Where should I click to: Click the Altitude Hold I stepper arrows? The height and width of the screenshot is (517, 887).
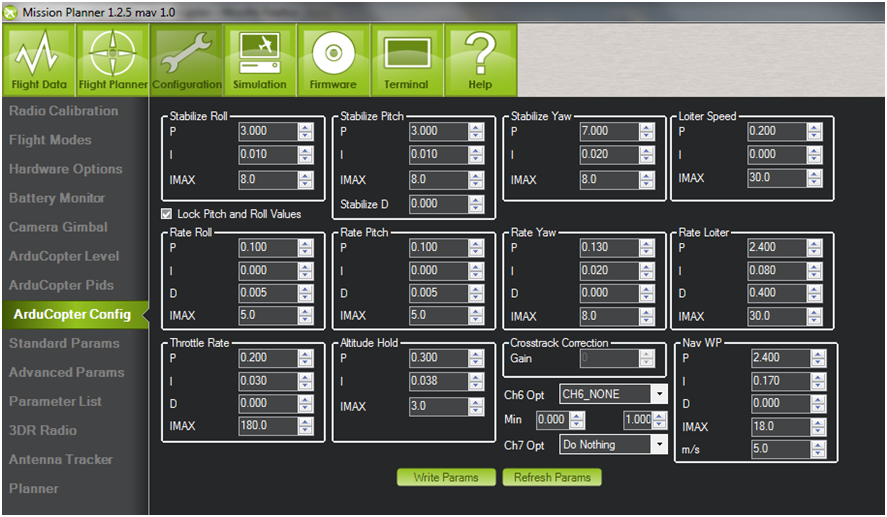coord(476,381)
